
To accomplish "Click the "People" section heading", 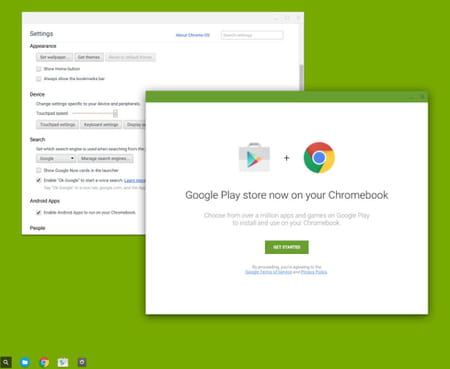I will (x=37, y=228).
